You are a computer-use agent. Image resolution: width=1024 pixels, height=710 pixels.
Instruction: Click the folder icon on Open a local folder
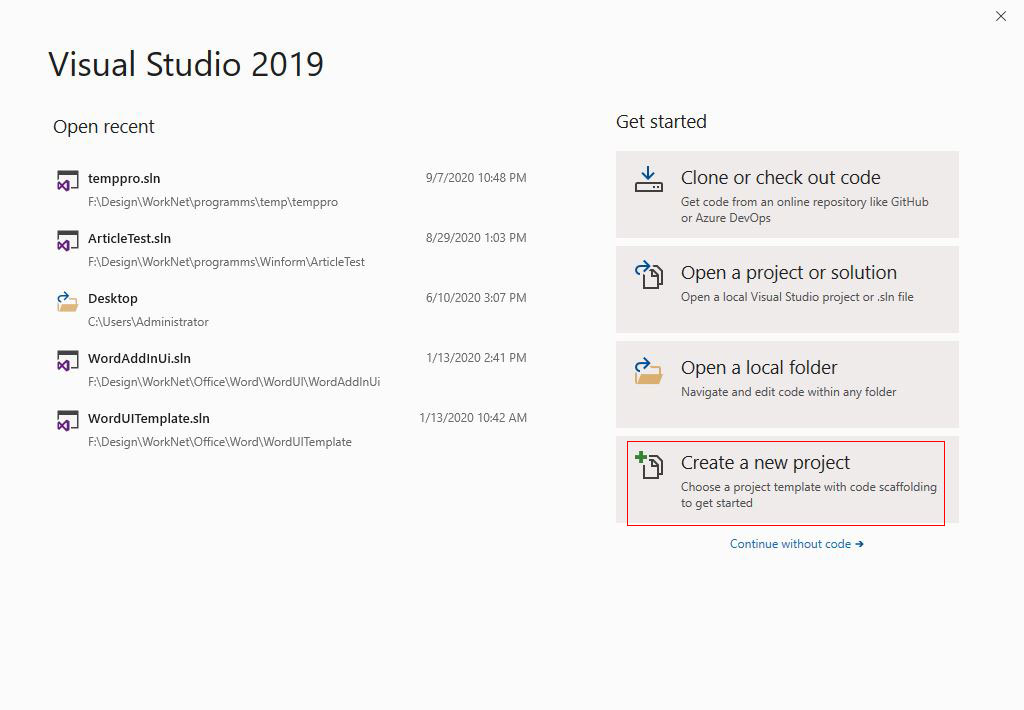click(x=648, y=370)
